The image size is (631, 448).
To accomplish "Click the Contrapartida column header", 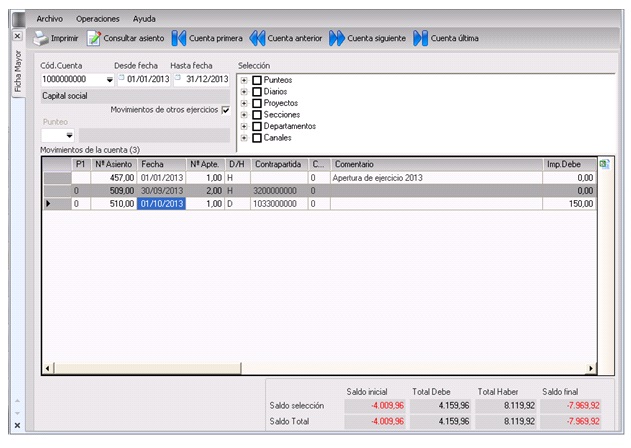I will point(278,163).
